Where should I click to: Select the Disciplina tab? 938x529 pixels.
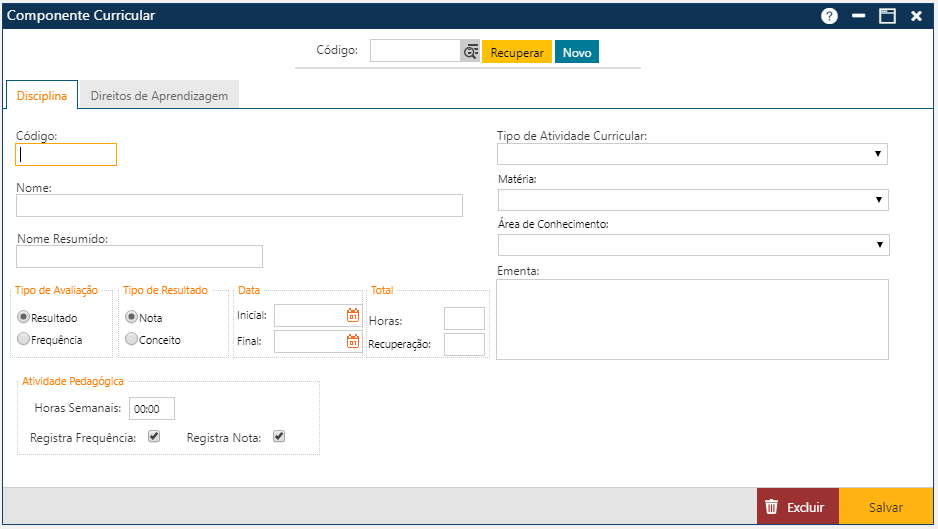click(x=42, y=96)
